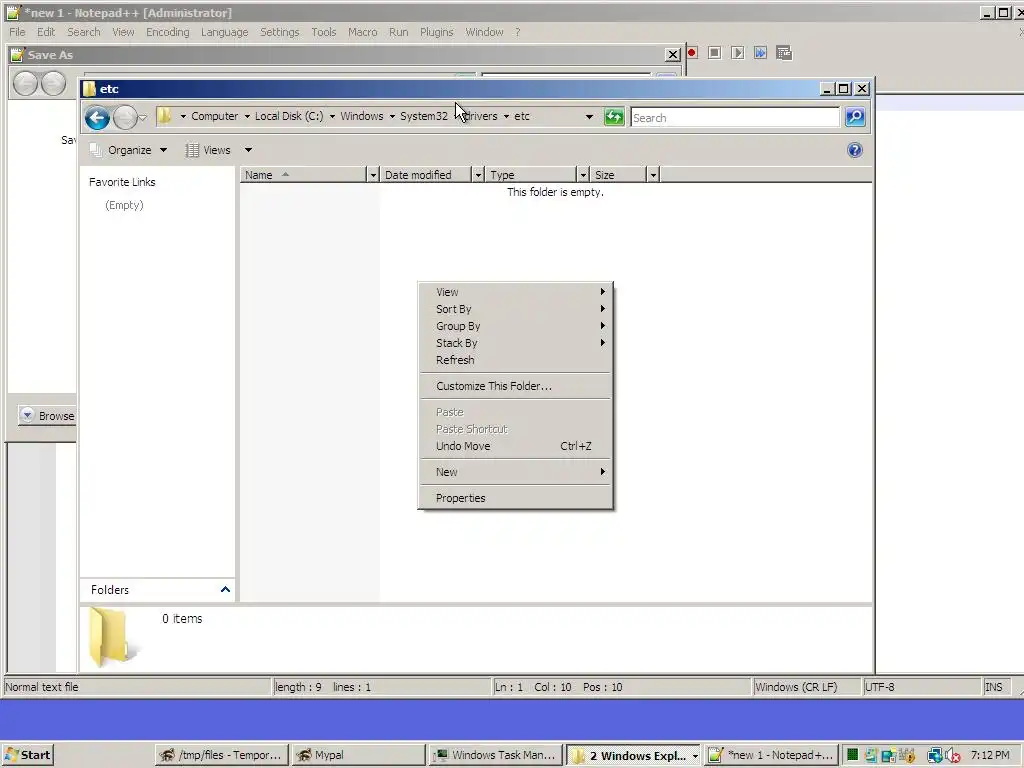
Task: Open the volume muted tray icon
Action: pos(953,756)
